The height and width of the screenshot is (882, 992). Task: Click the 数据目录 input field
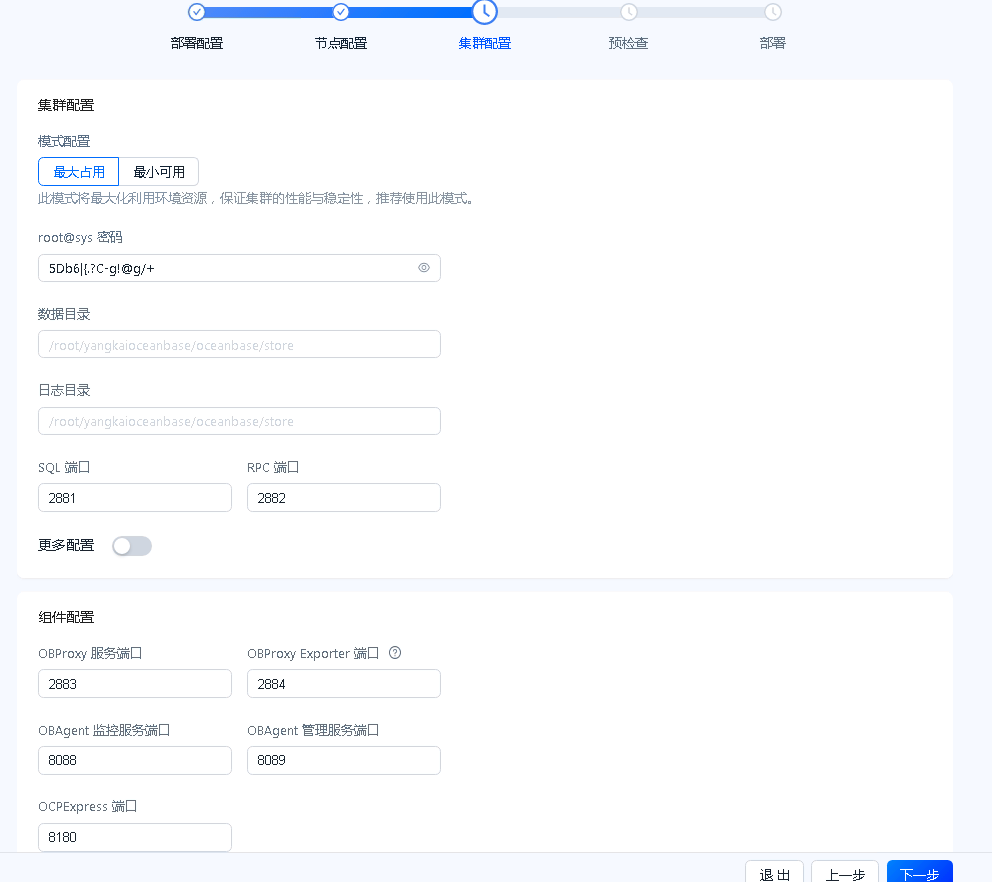239,344
